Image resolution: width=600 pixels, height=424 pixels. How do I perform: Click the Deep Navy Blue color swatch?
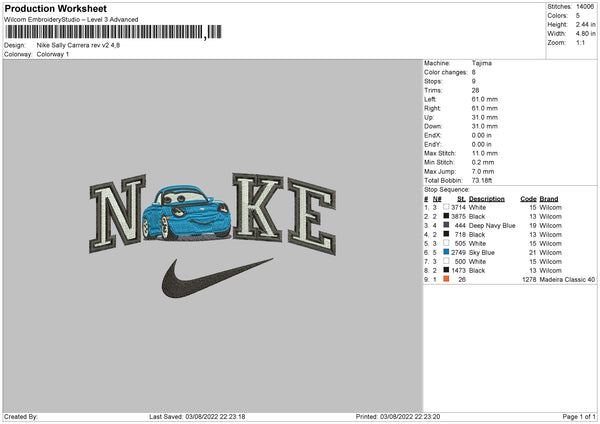click(446, 225)
